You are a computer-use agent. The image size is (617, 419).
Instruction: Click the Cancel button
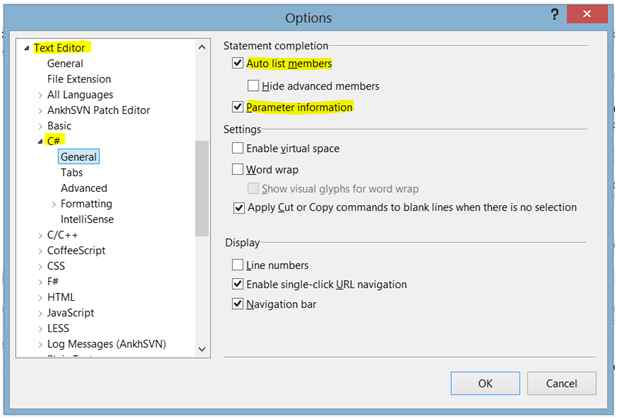pos(560,382)
